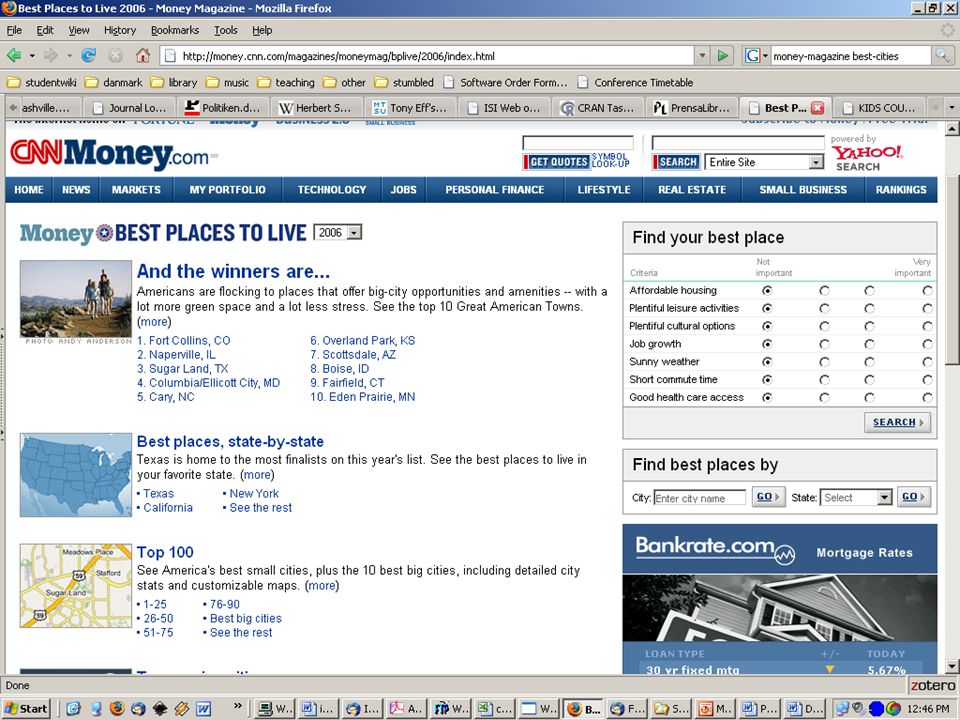960x720 pixels.
Task: Click GO next to the city field
Action: point(768,497)
